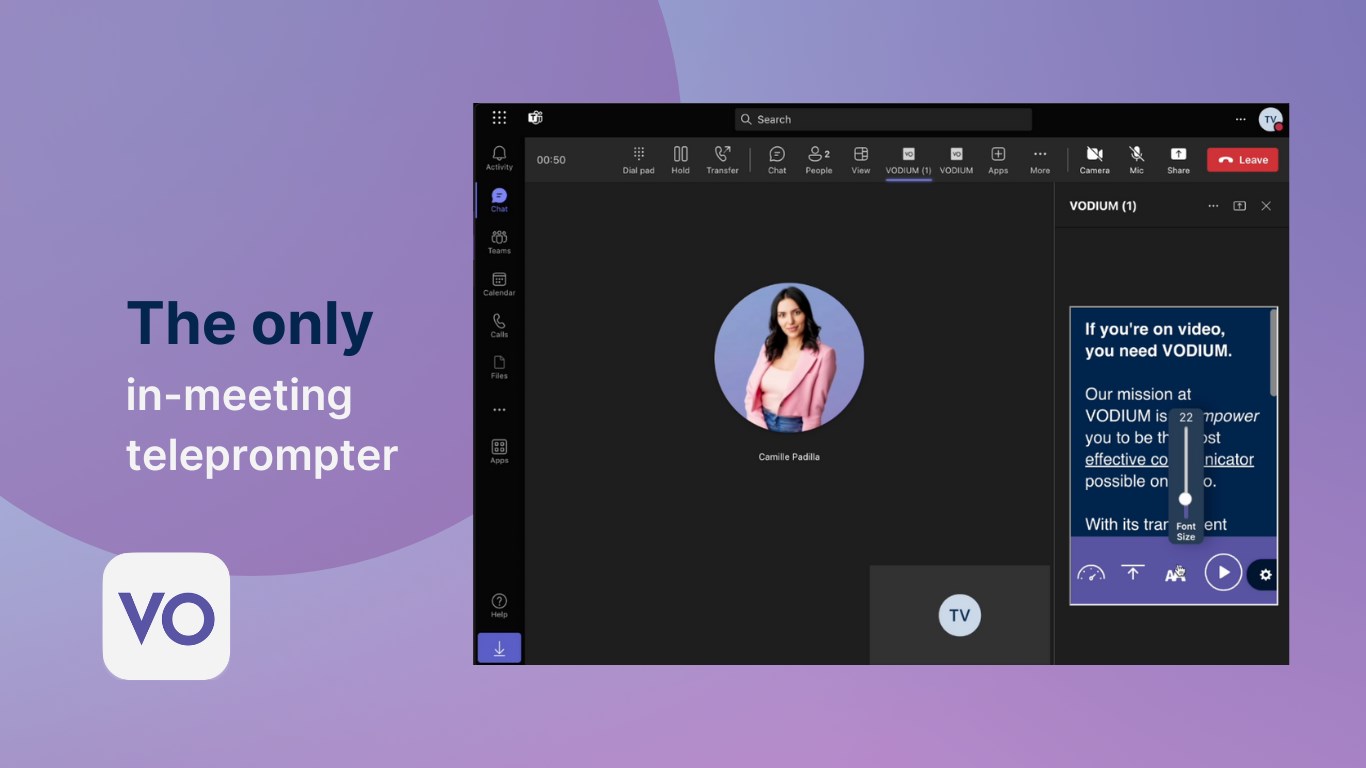This screenshot has height=768, width=1366.
Task: Open More actions in meeting toolbar
Action: point(1040,160)
